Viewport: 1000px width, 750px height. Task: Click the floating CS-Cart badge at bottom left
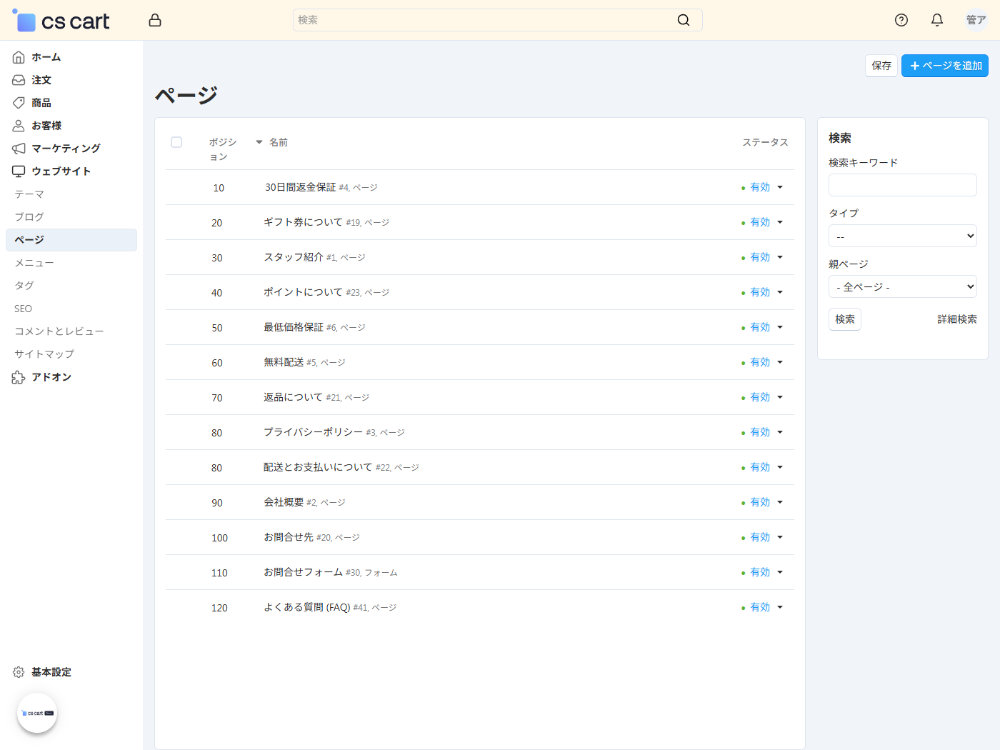click(x=37, y=713)
